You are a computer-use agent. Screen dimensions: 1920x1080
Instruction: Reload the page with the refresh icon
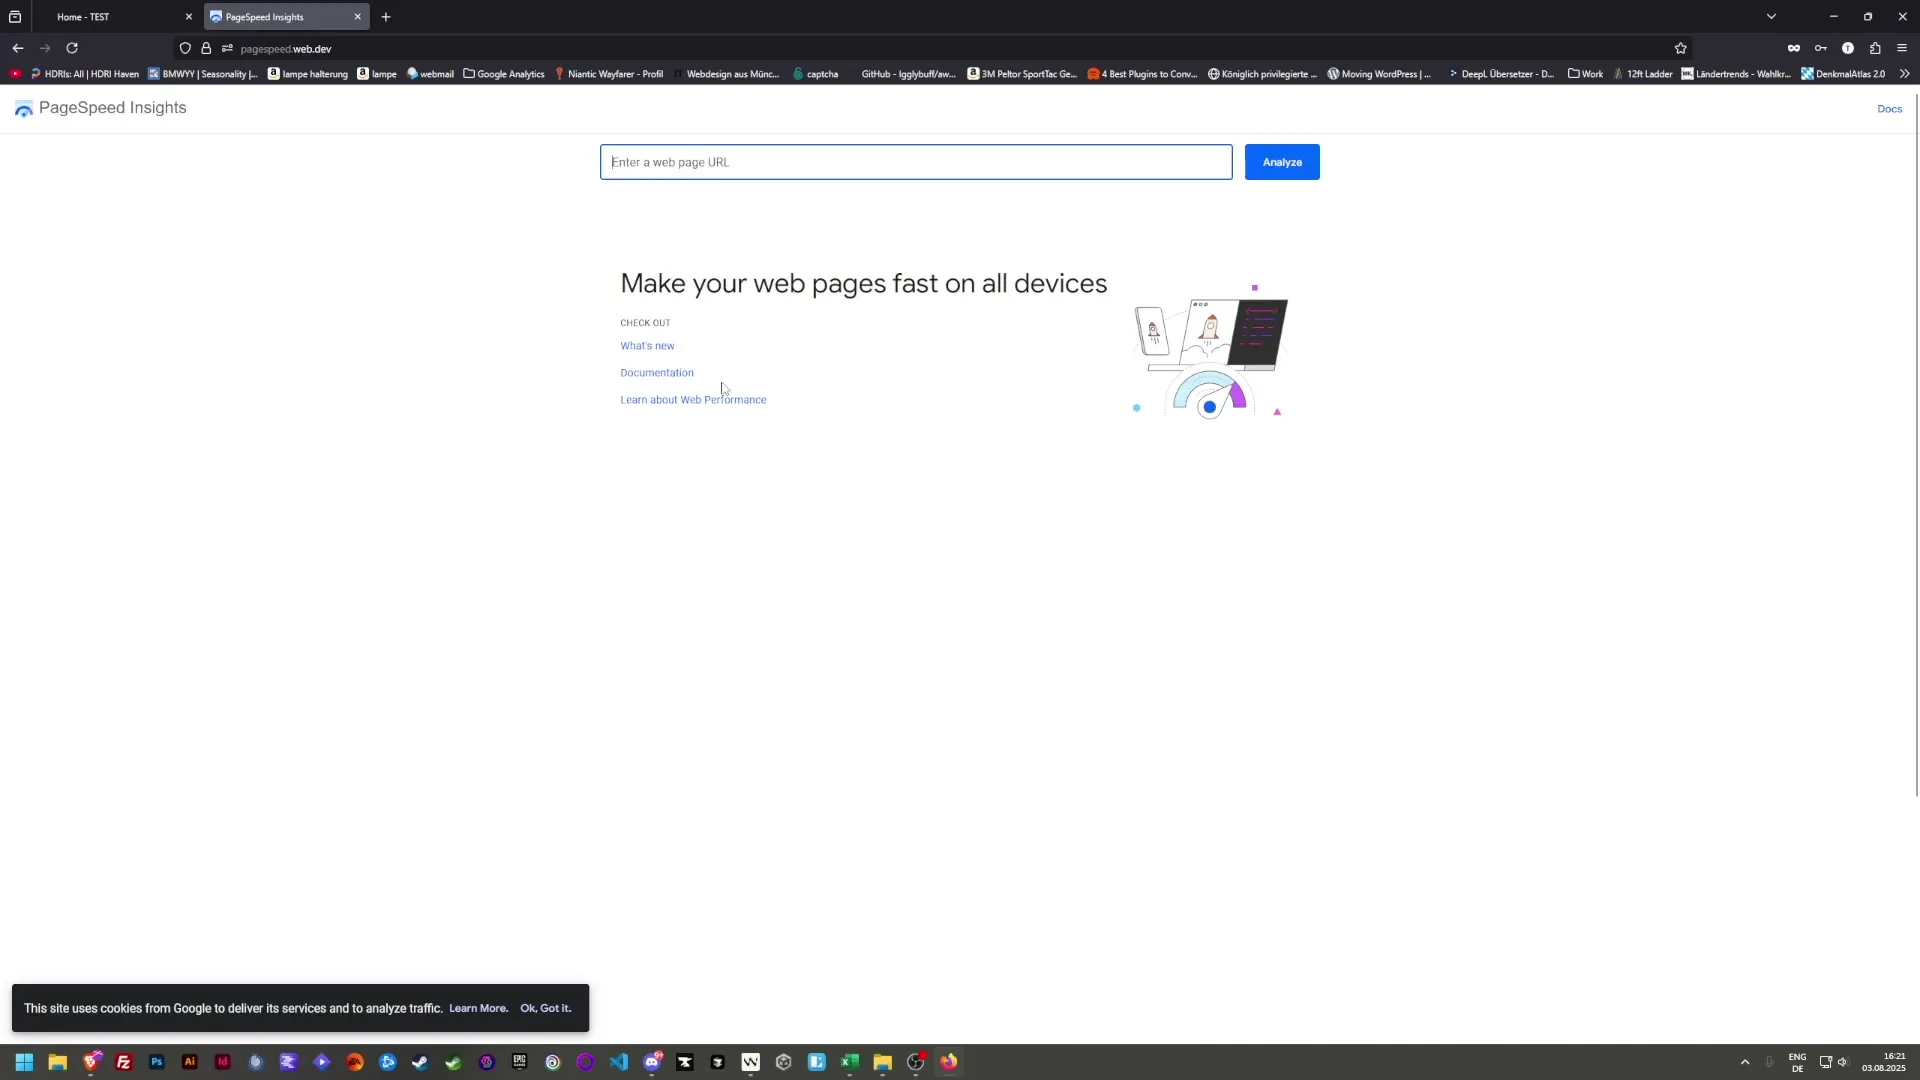point(72,48)
